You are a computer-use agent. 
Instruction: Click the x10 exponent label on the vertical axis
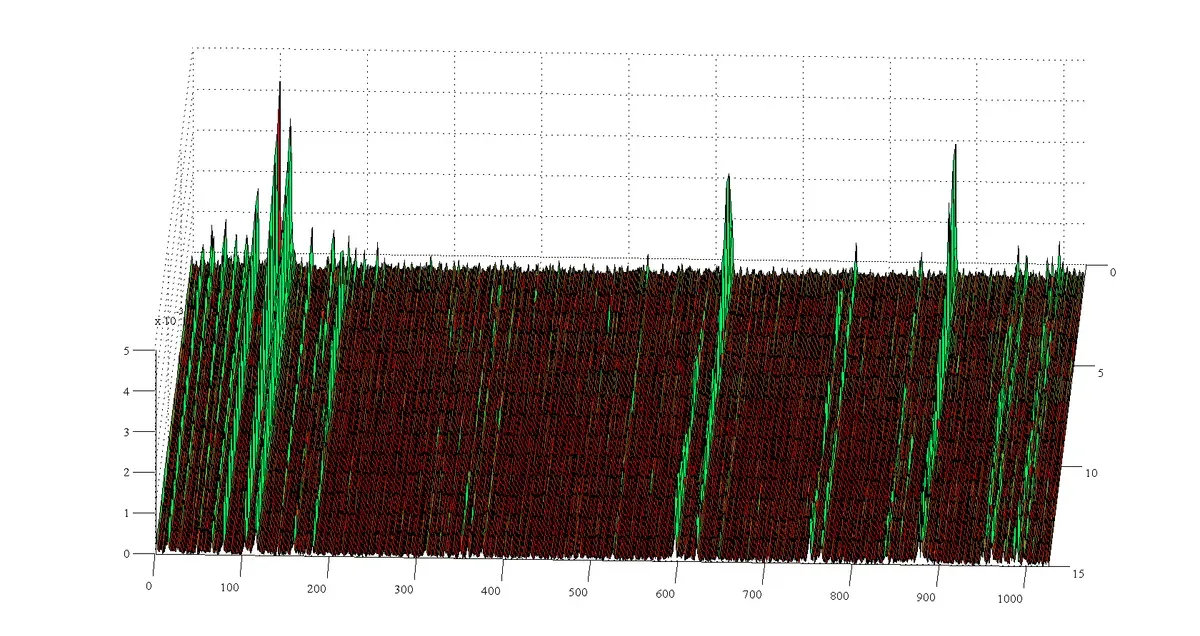[x=165, y=321]
